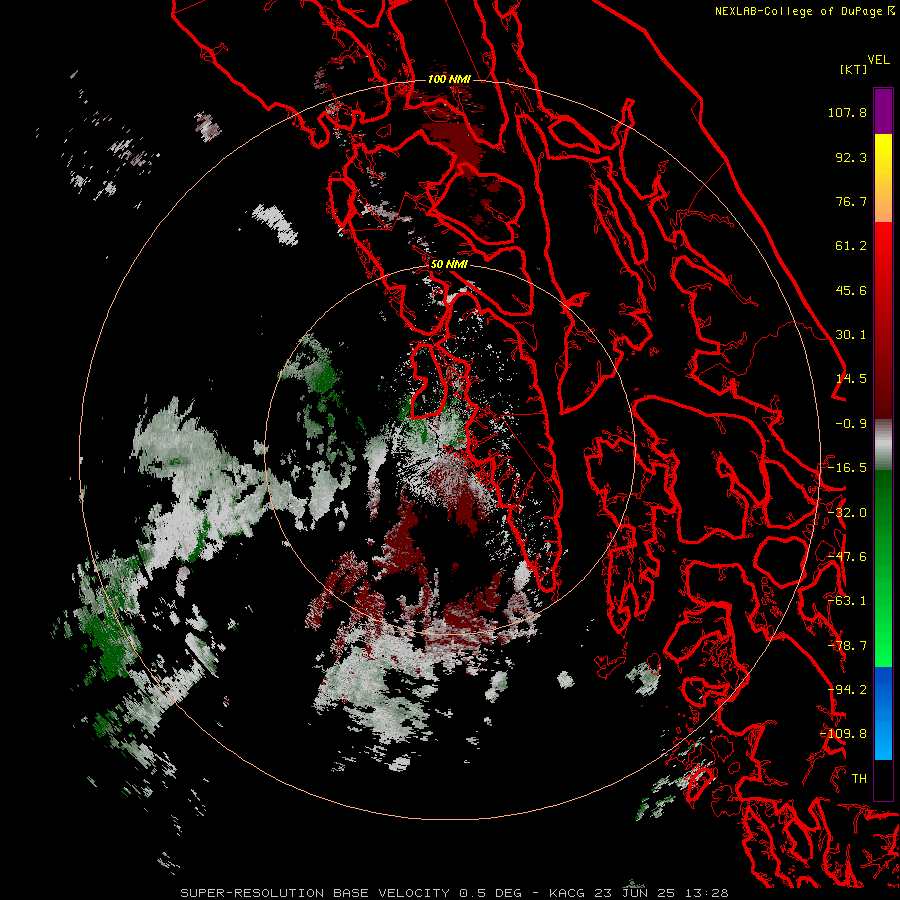Screen dimensions: 900x900
Task: Click the purple segment of the color bar
Action: coord(883,111)
